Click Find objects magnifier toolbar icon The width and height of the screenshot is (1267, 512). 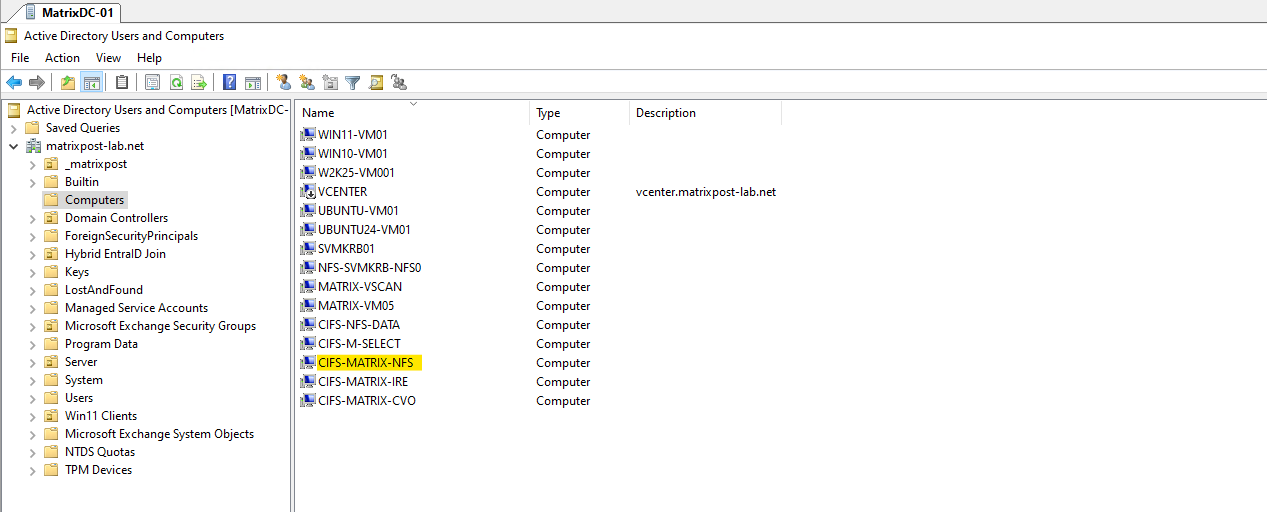pos(376,82)
